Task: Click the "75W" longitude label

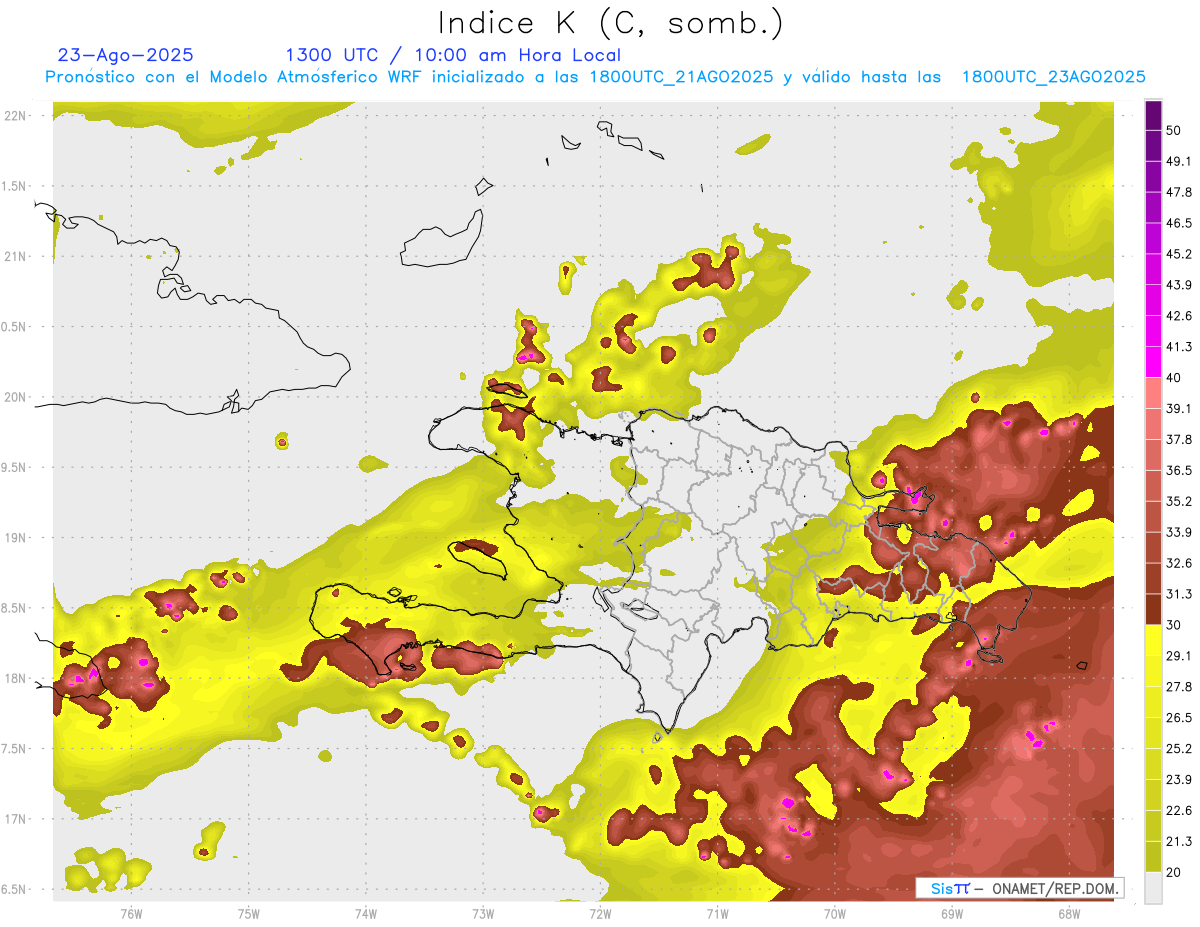Action: (x=249, y=914)
